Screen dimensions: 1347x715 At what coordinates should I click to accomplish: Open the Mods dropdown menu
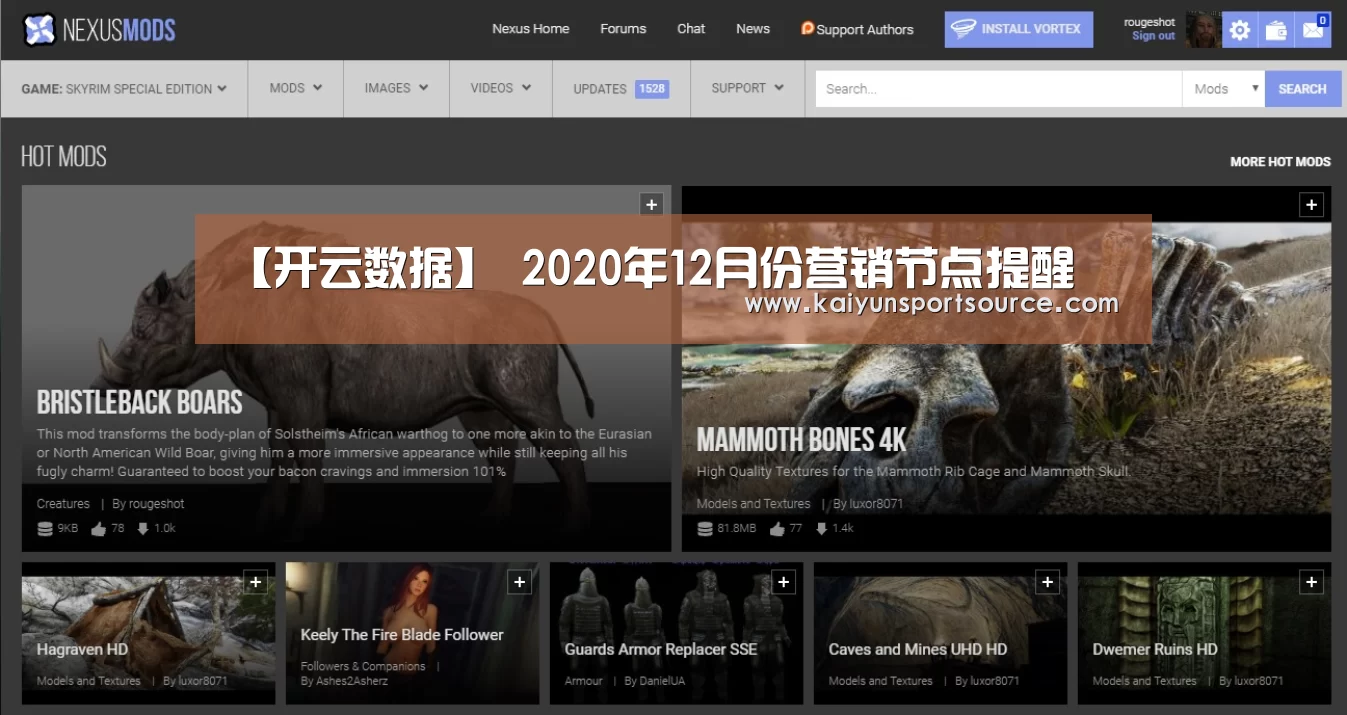296,88
